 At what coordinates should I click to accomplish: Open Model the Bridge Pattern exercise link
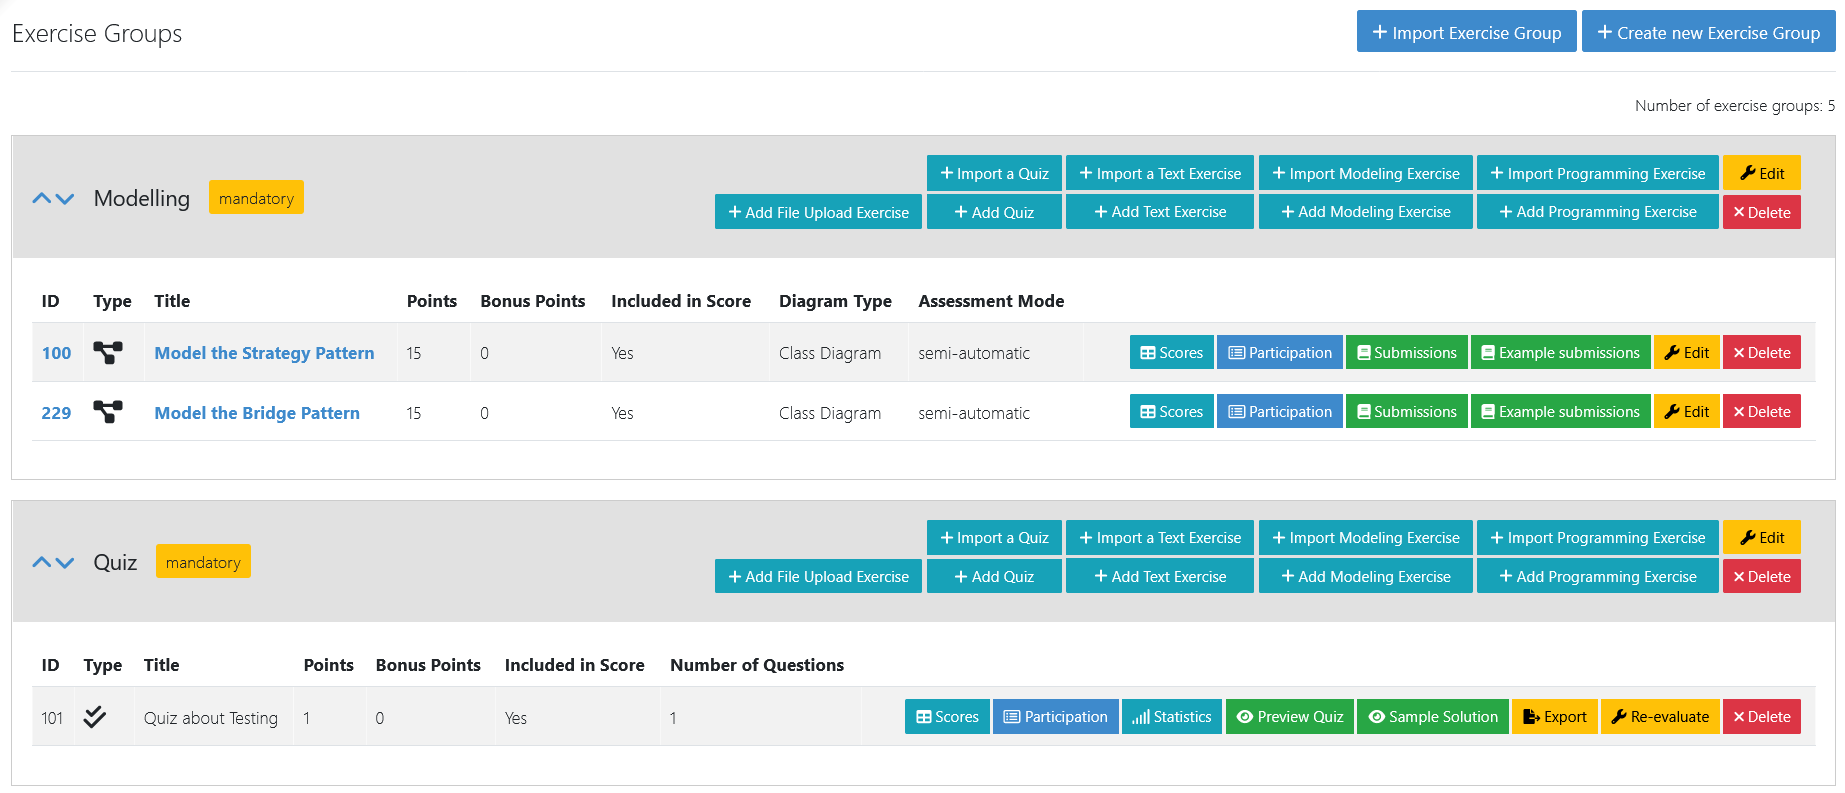pos(257,413)
